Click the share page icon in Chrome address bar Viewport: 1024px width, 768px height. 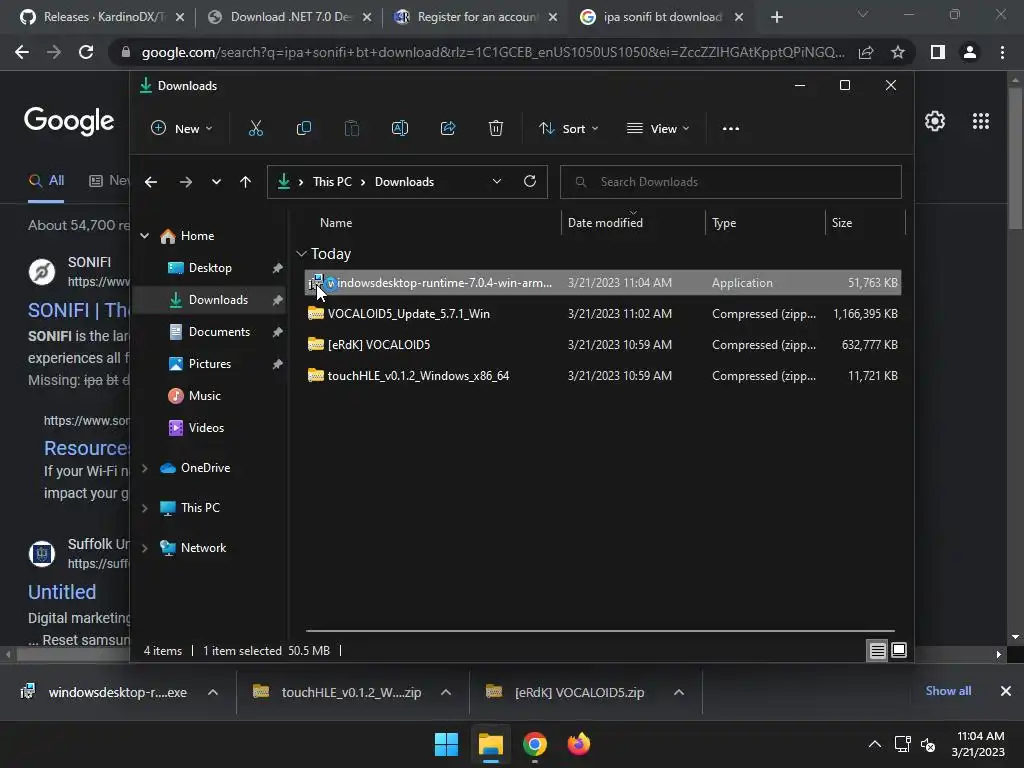pos(866,52)
